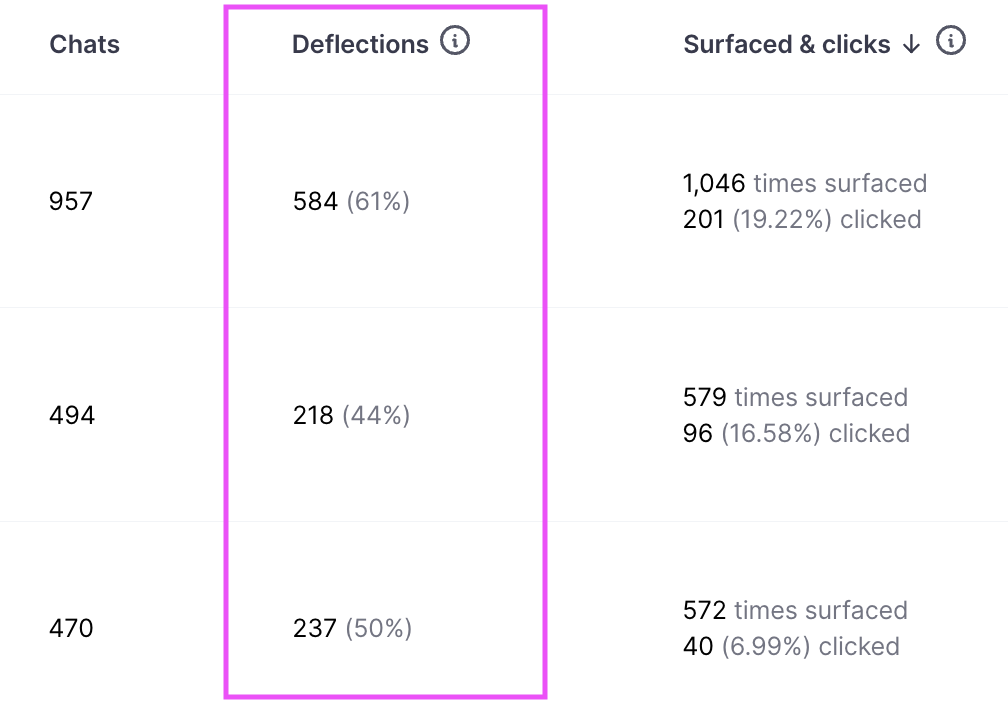Click the (44%) deflection percentage
This screenshot has width=1008, height=724.
(x=376, y=416)
